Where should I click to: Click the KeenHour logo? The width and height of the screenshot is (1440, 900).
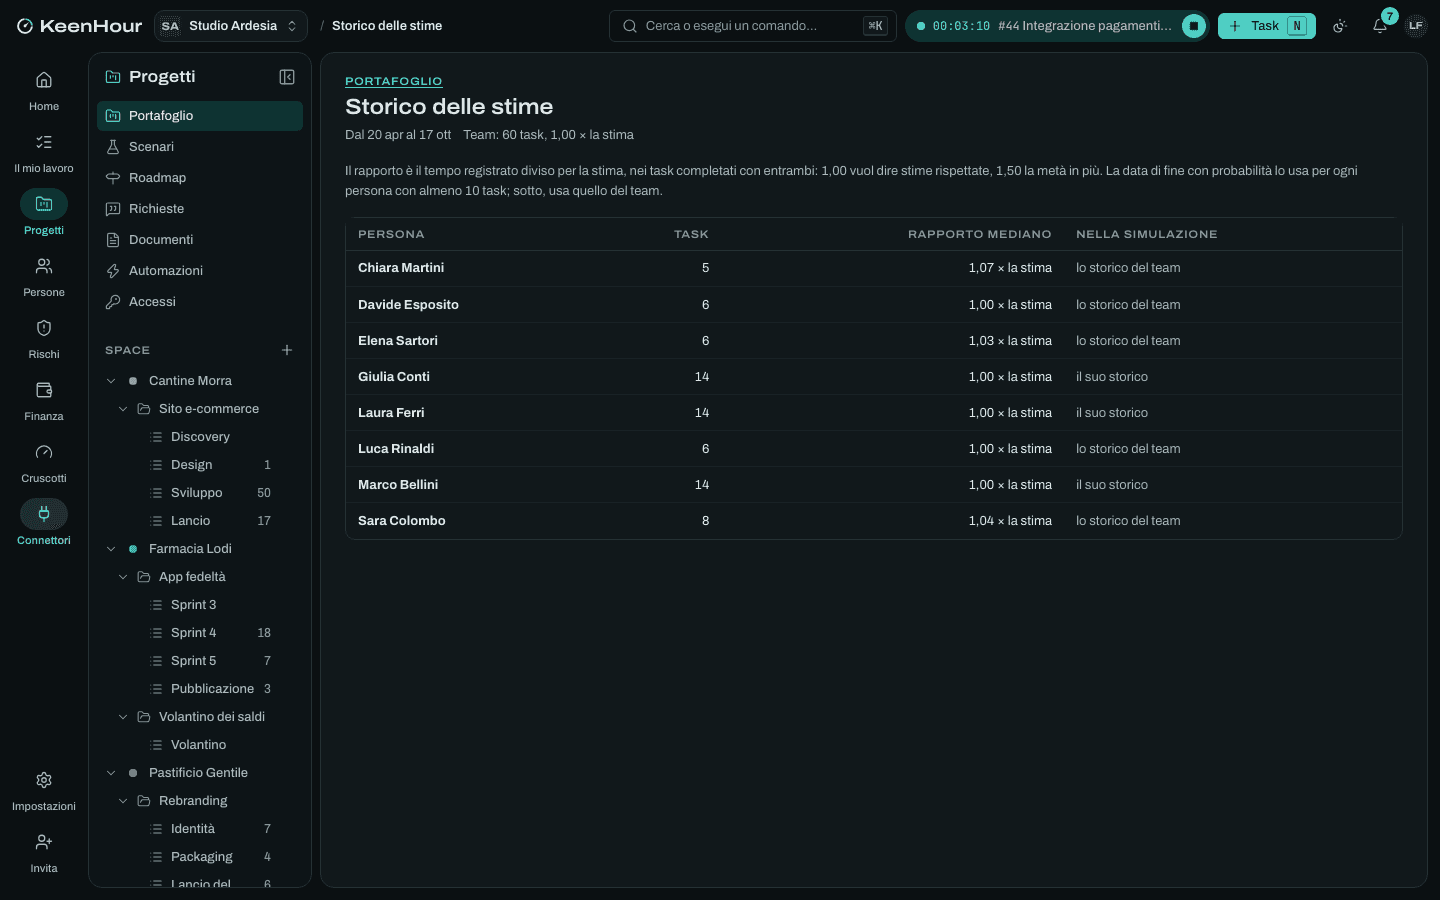click(x=79, y=26)
